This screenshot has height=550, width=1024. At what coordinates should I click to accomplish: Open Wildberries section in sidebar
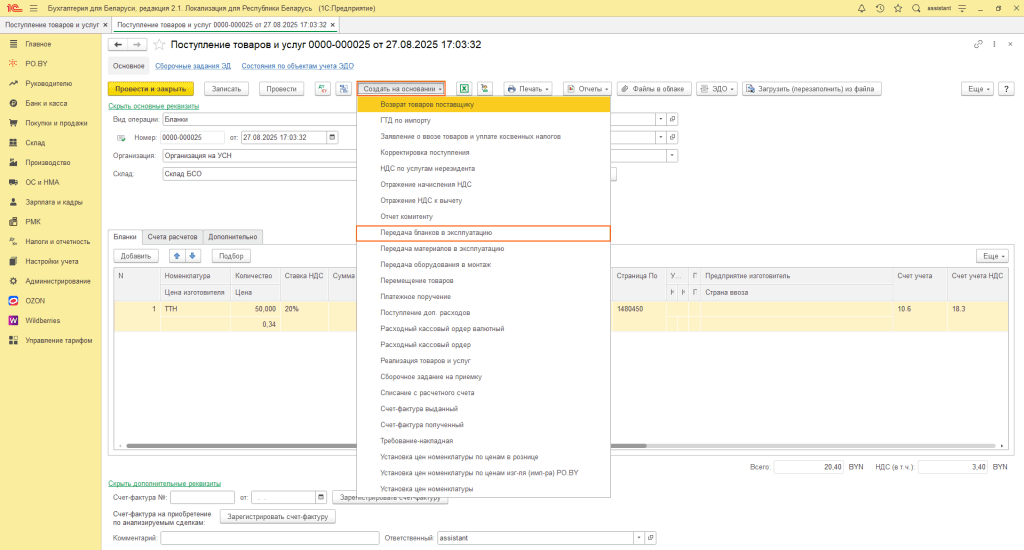click(x=42, y=321)
